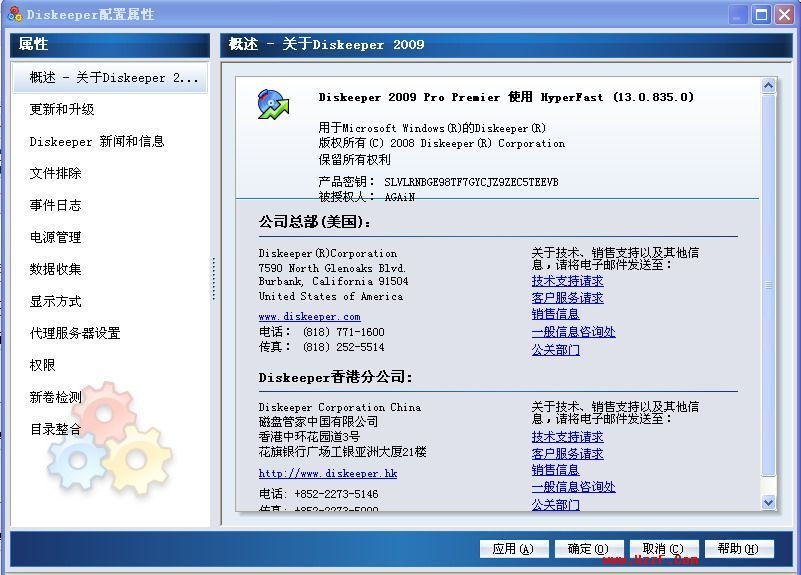Click 公关部门 link under US headquarters
Screen dimensions: 801x575
click(555, 350)
